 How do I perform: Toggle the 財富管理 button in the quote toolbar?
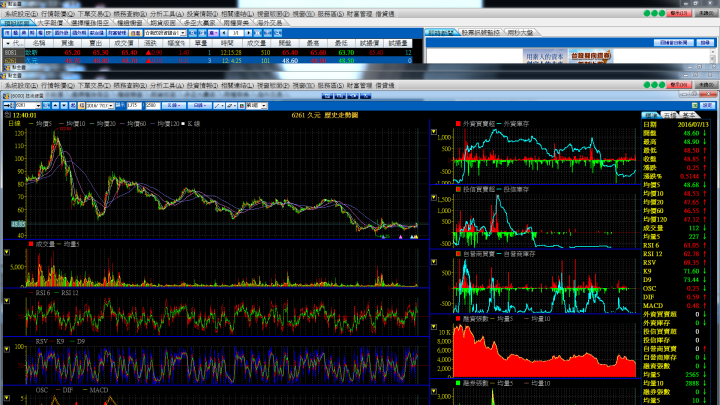117,33
